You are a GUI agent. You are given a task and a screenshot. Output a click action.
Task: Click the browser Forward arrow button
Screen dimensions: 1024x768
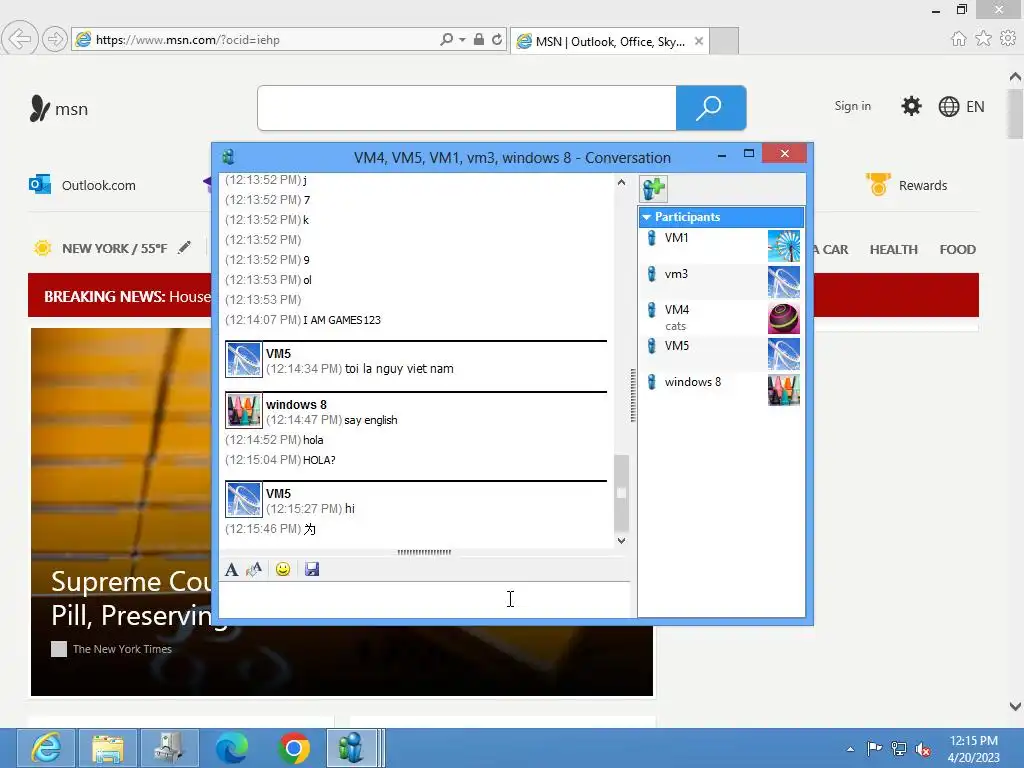point(55,39)
